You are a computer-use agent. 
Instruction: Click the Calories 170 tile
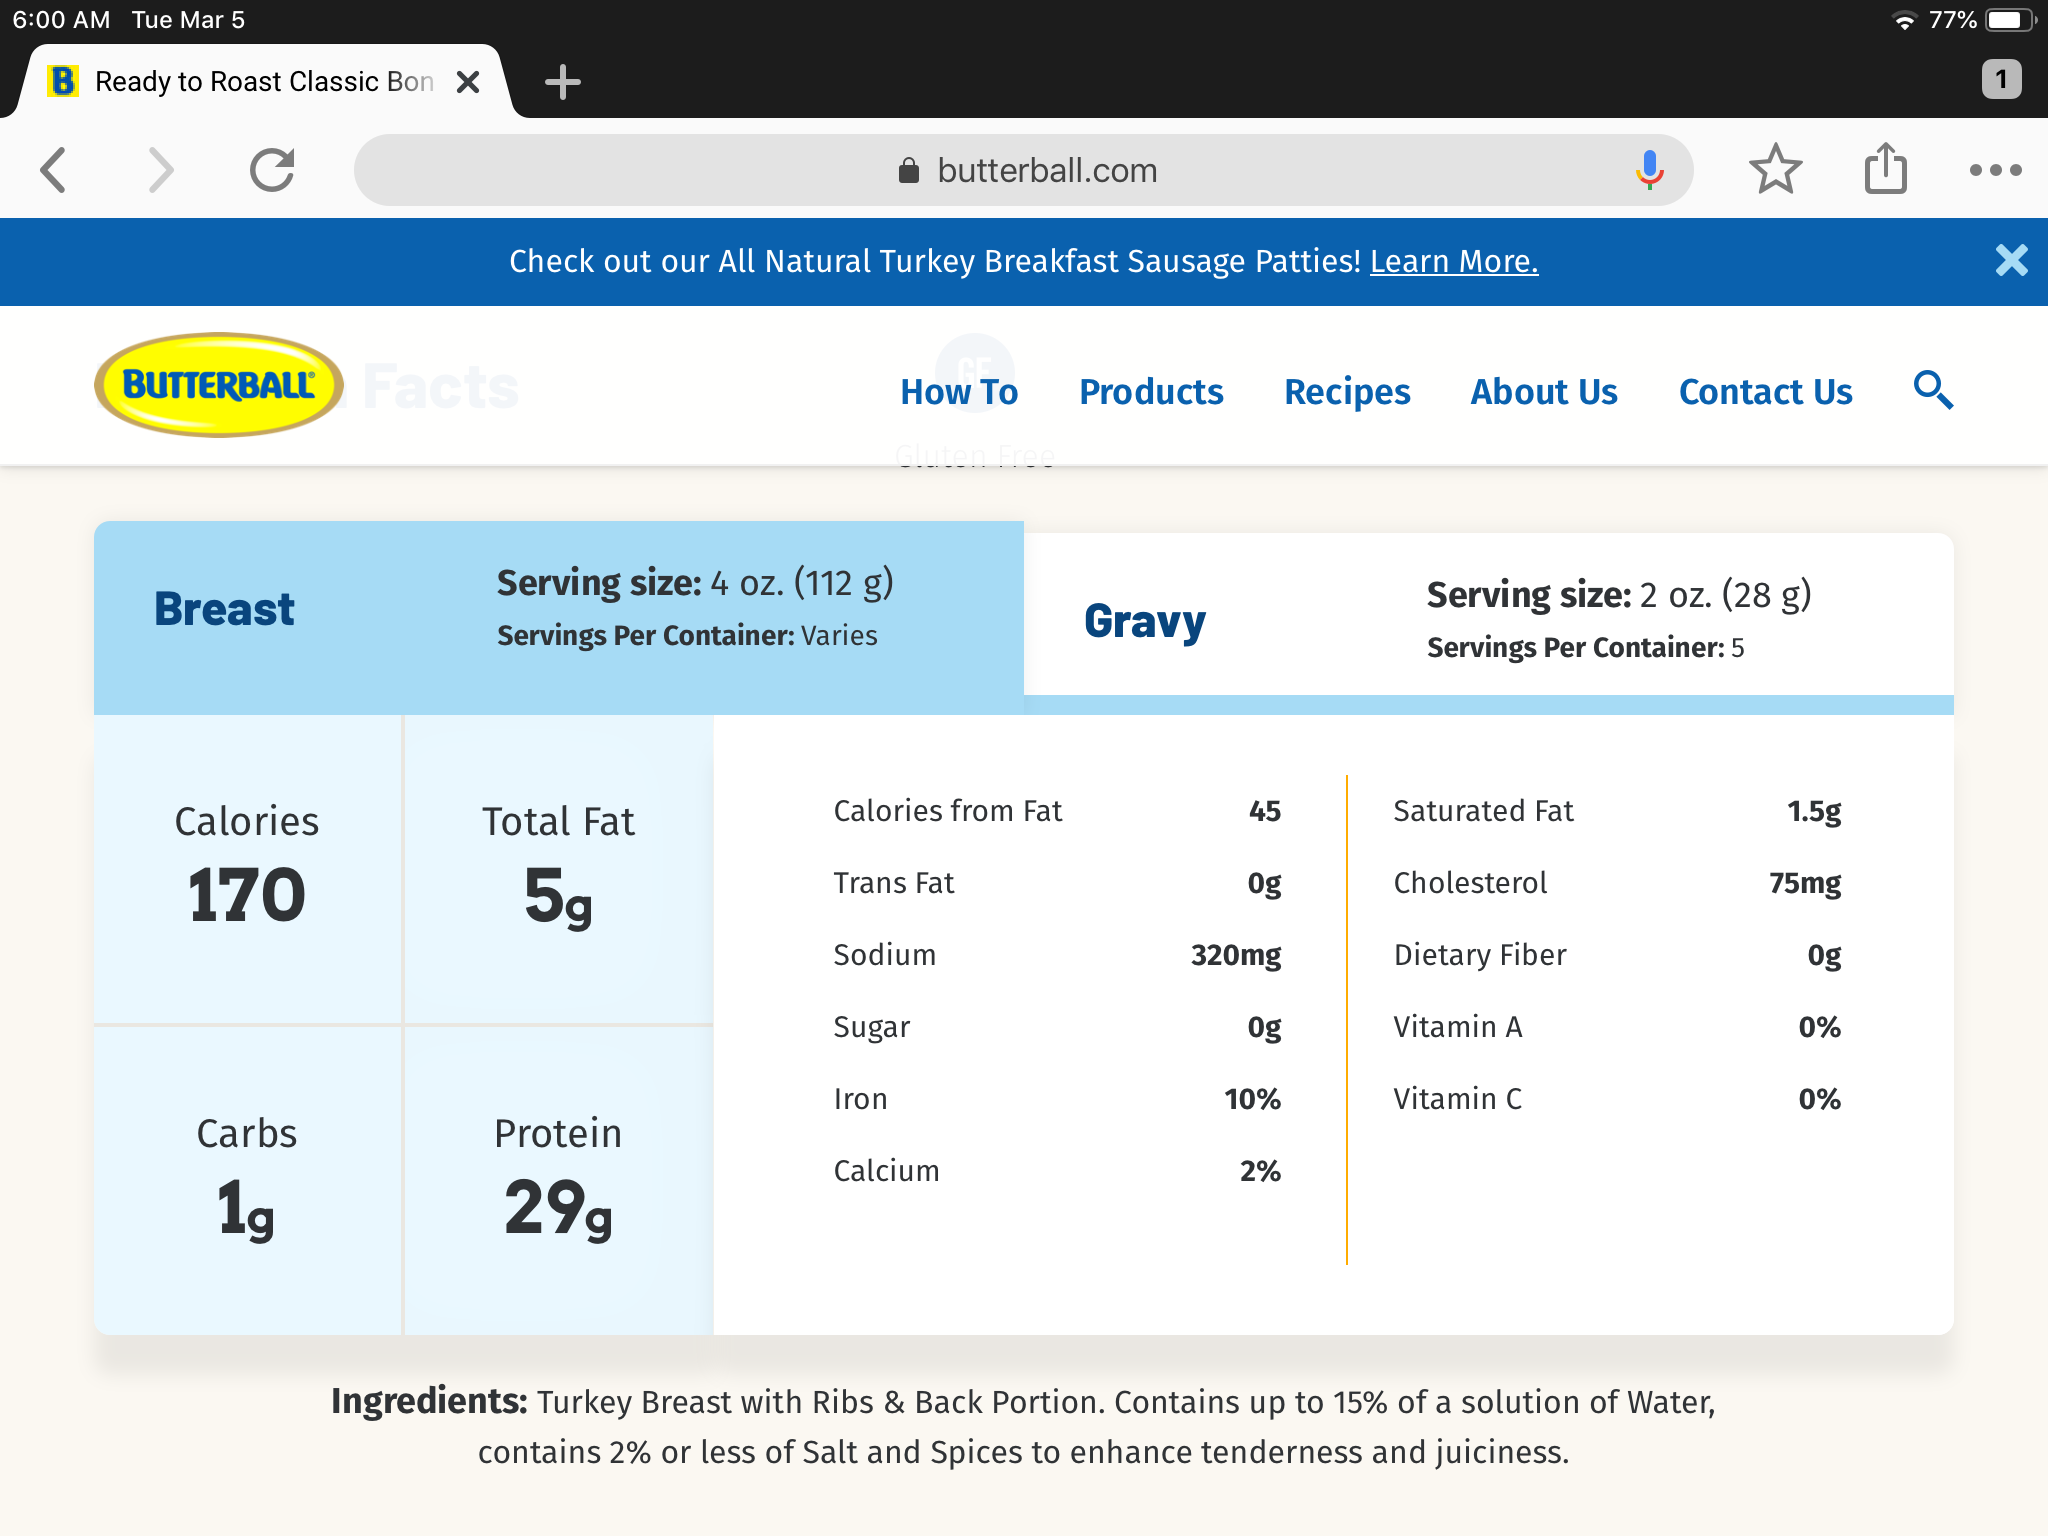click(247, 869)
